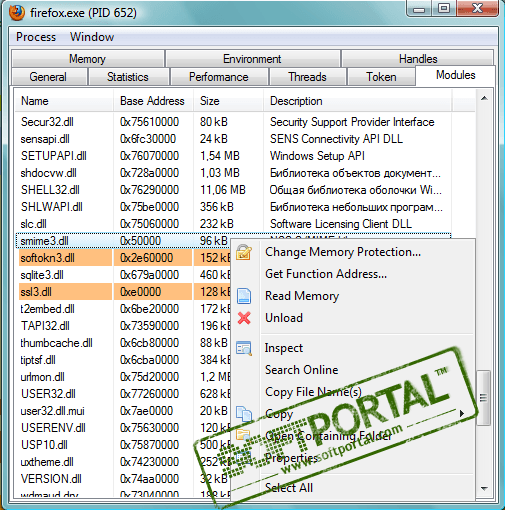Image resolution: width=505 pixels, height=510 pixels.
Task: Select the highlighted ssl3.dll row
Action: coord(123,292)
